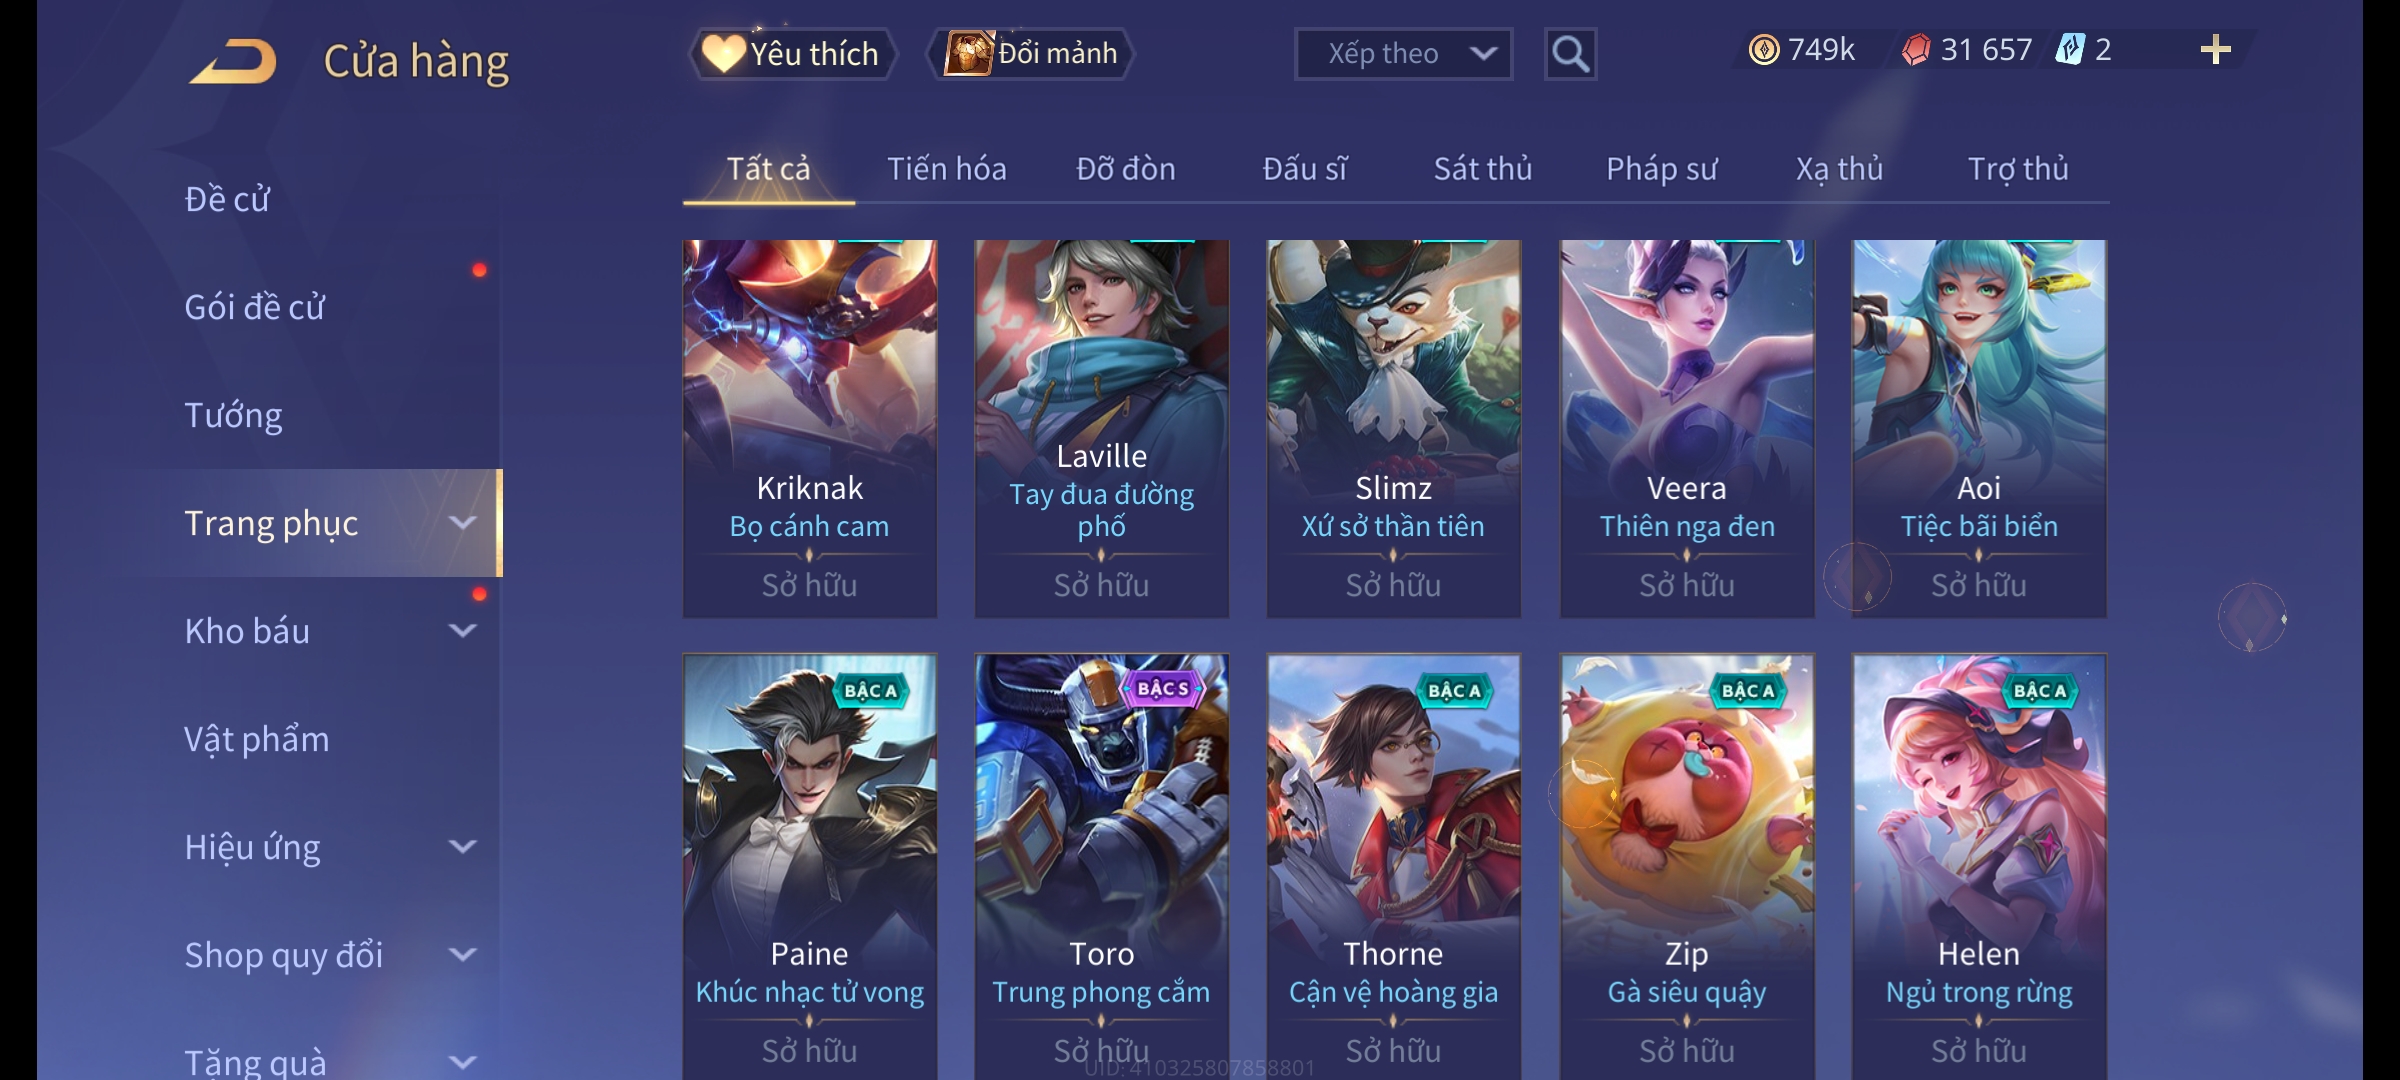2400x1080 pixels.
Task: Select the Veera Thiên nga đen skin
Action: 1686,428
